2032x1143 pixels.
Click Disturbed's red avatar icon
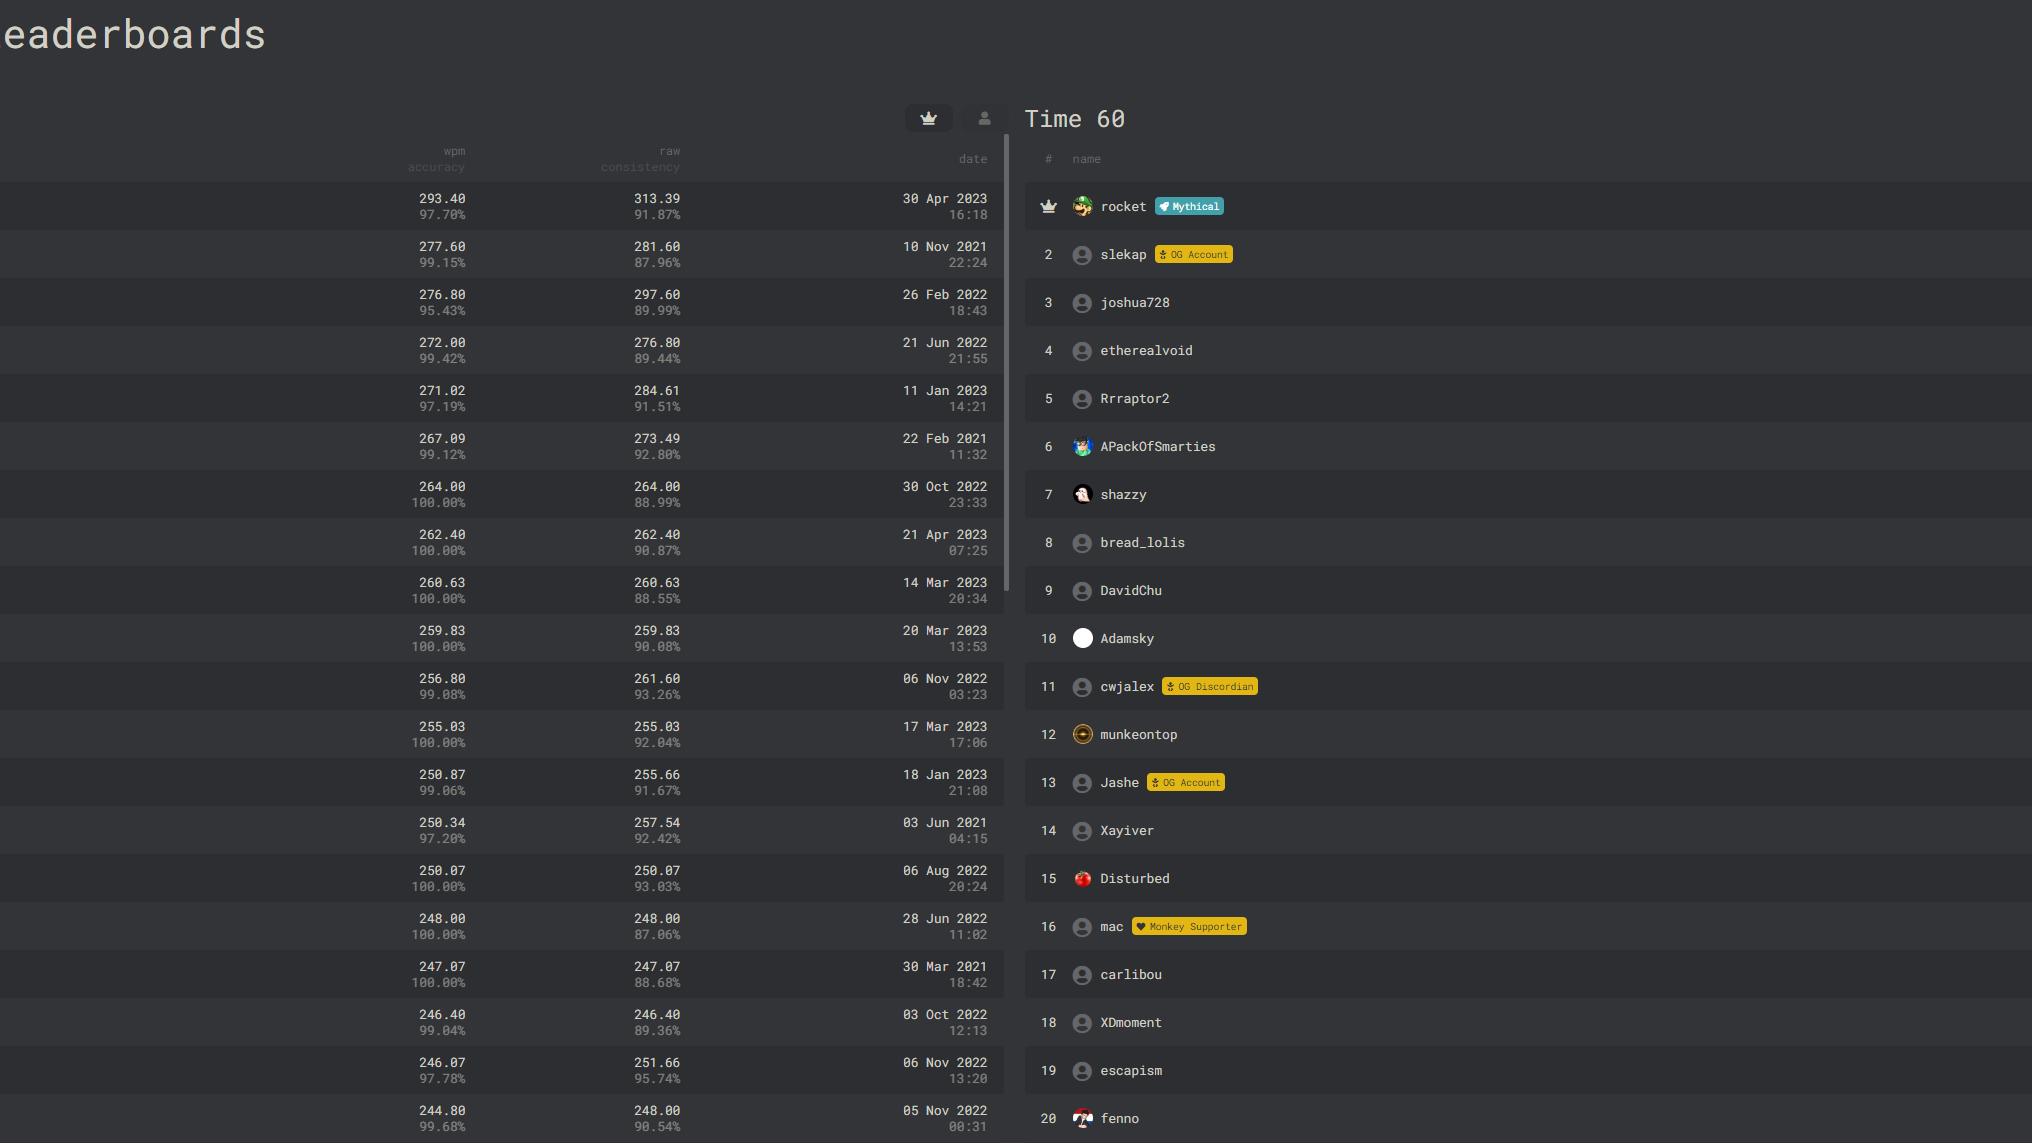click(x=1082, y=879)
